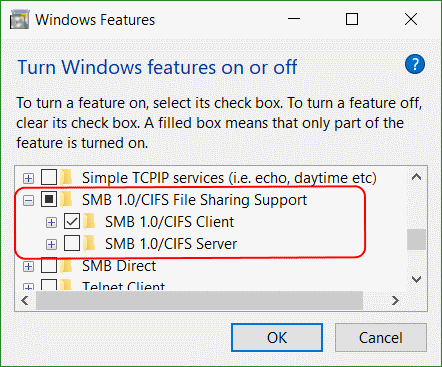Click the SMB Direct folder icon
This screenshot has width=442, height=367.
click(x=67, y=266)
